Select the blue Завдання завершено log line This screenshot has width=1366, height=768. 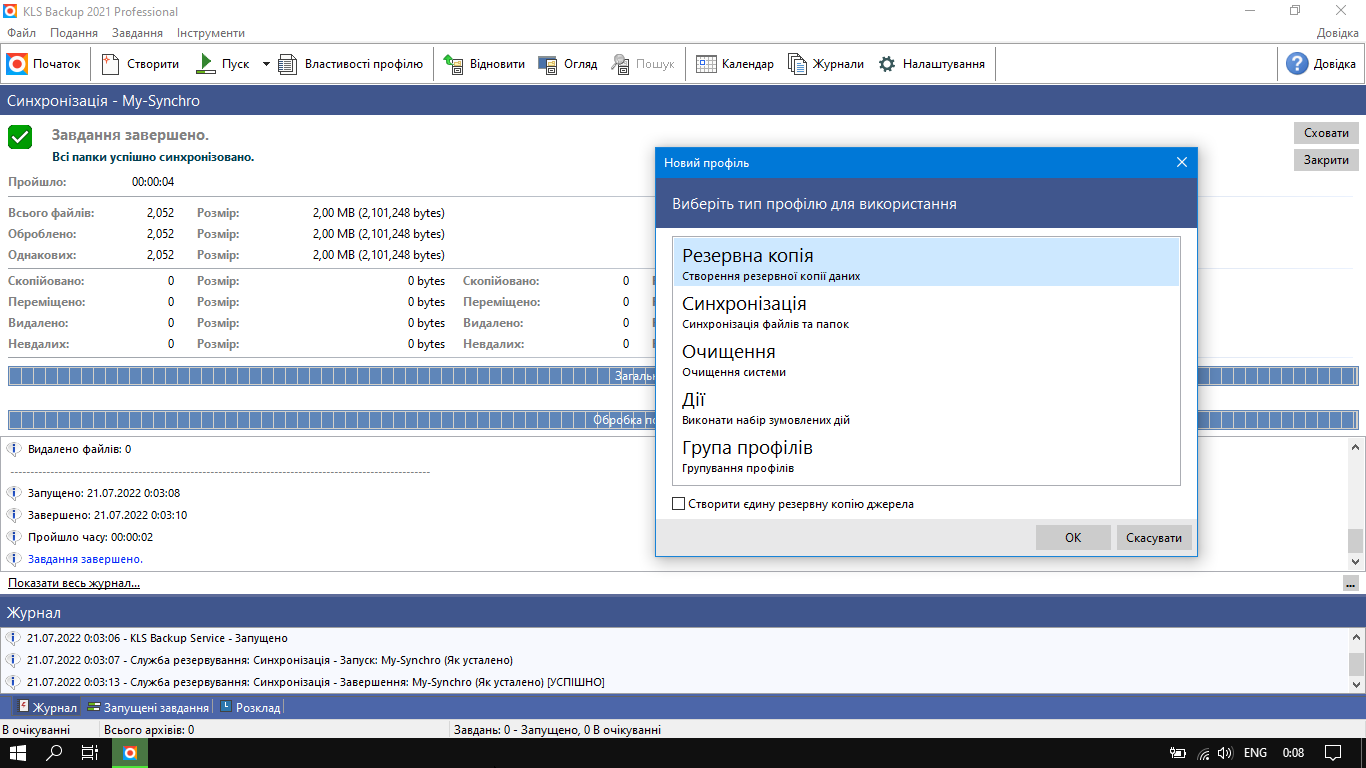point(85,559)
